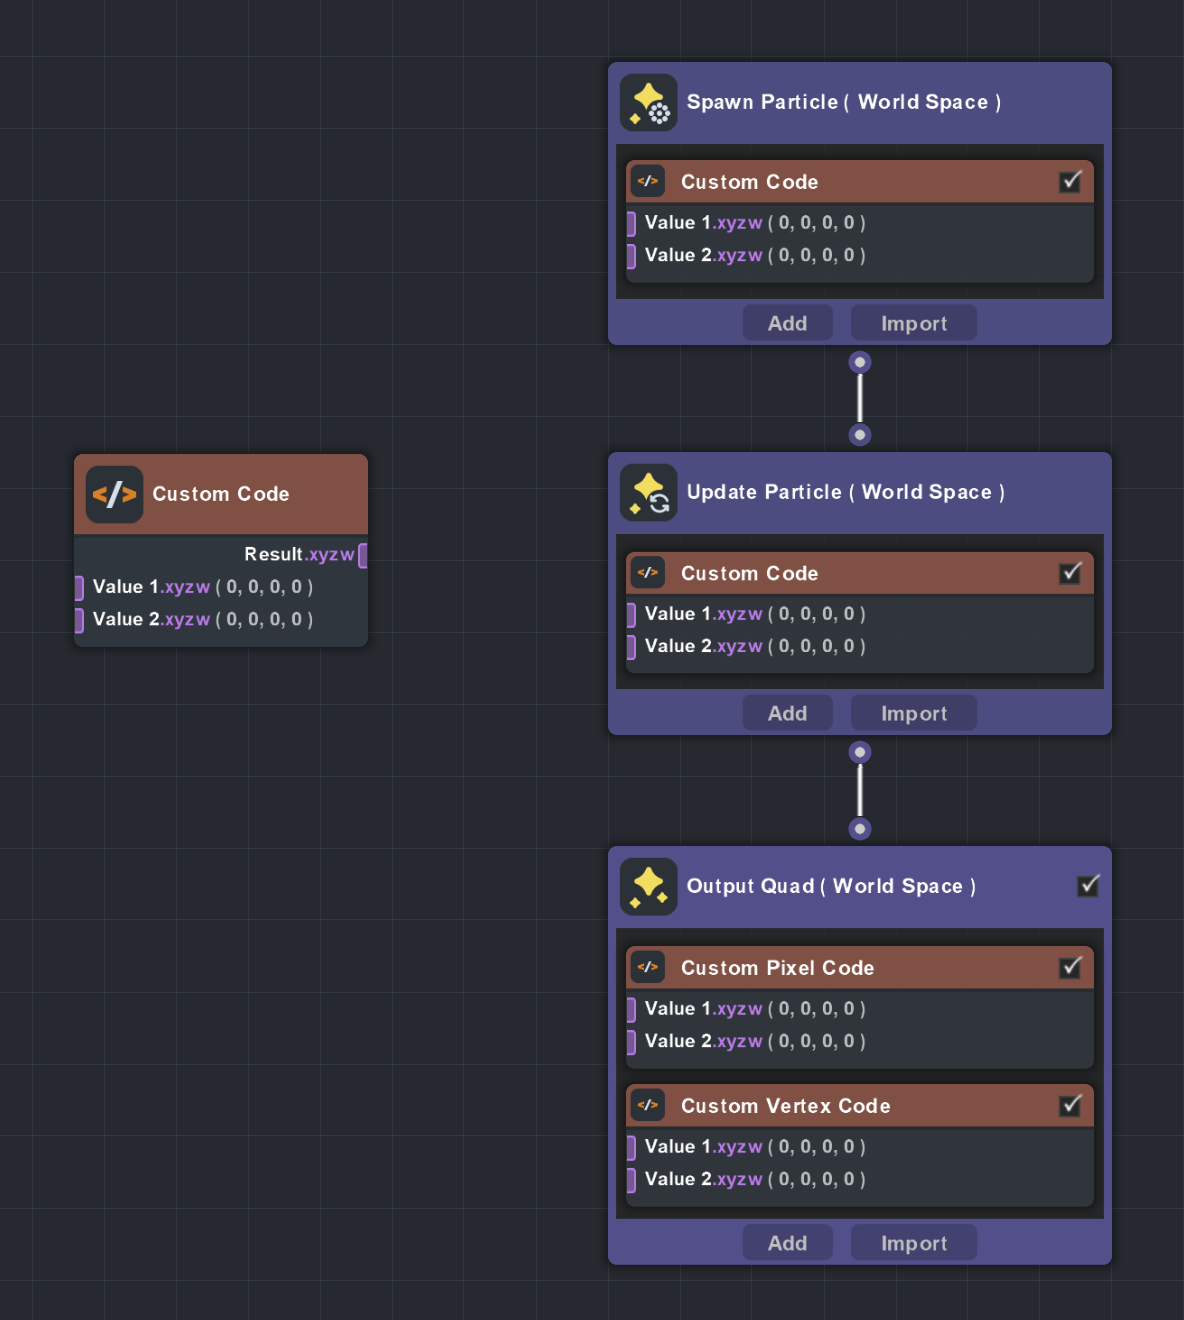Click Add in the Spawn Particle context
Image resolution: width=1184 pixels, height=1320 pixels.
[x=787, y=322]
